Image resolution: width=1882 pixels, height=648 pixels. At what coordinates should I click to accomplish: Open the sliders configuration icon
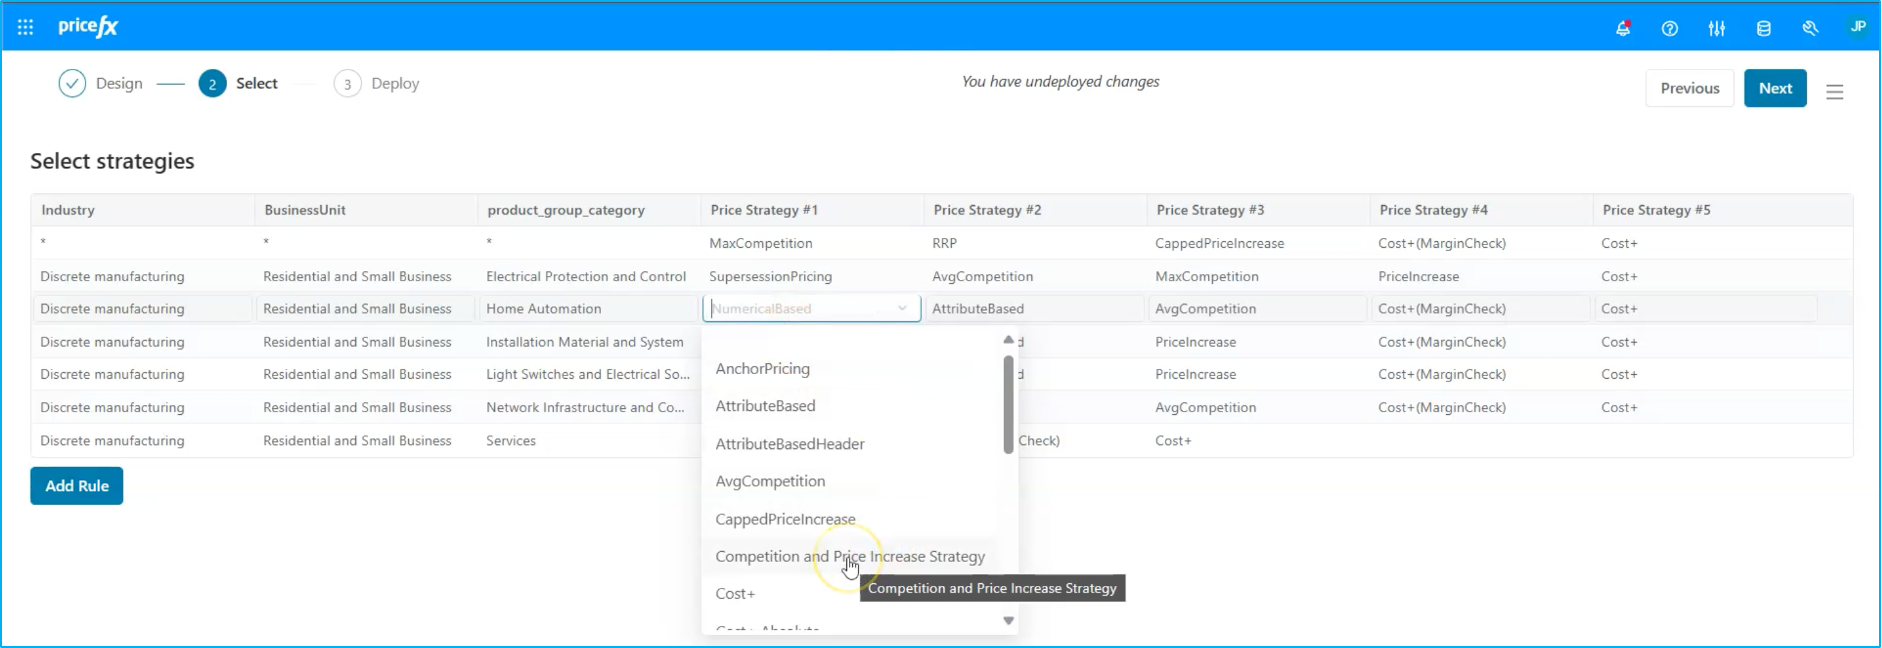pos(1716,28)
